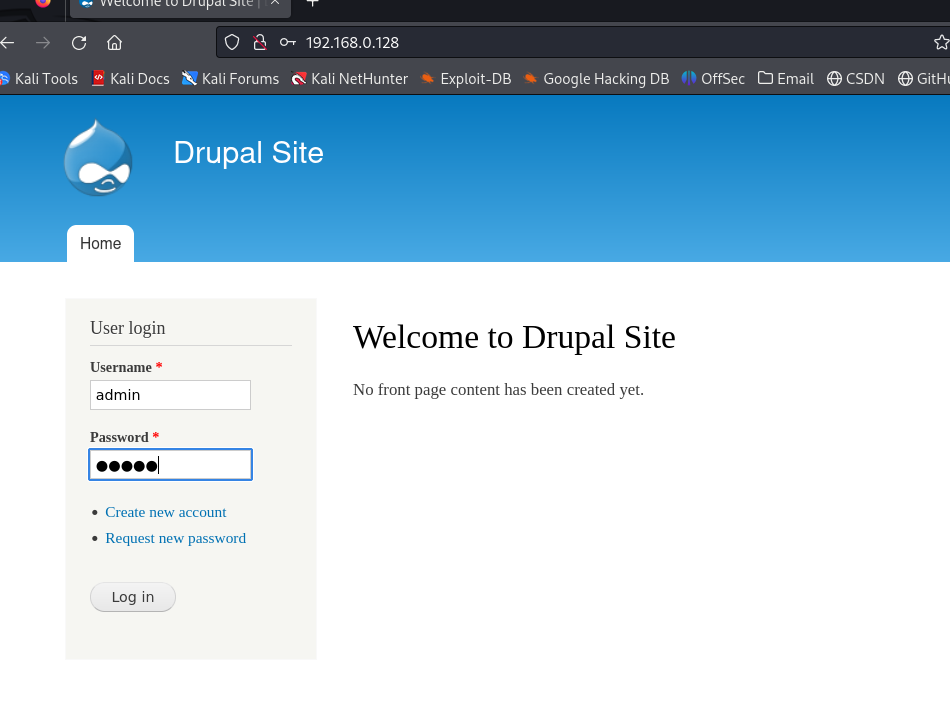Click the Welcome to Drupal Site heading
This screenshot has width=950, height=707.
coord(514,337)
